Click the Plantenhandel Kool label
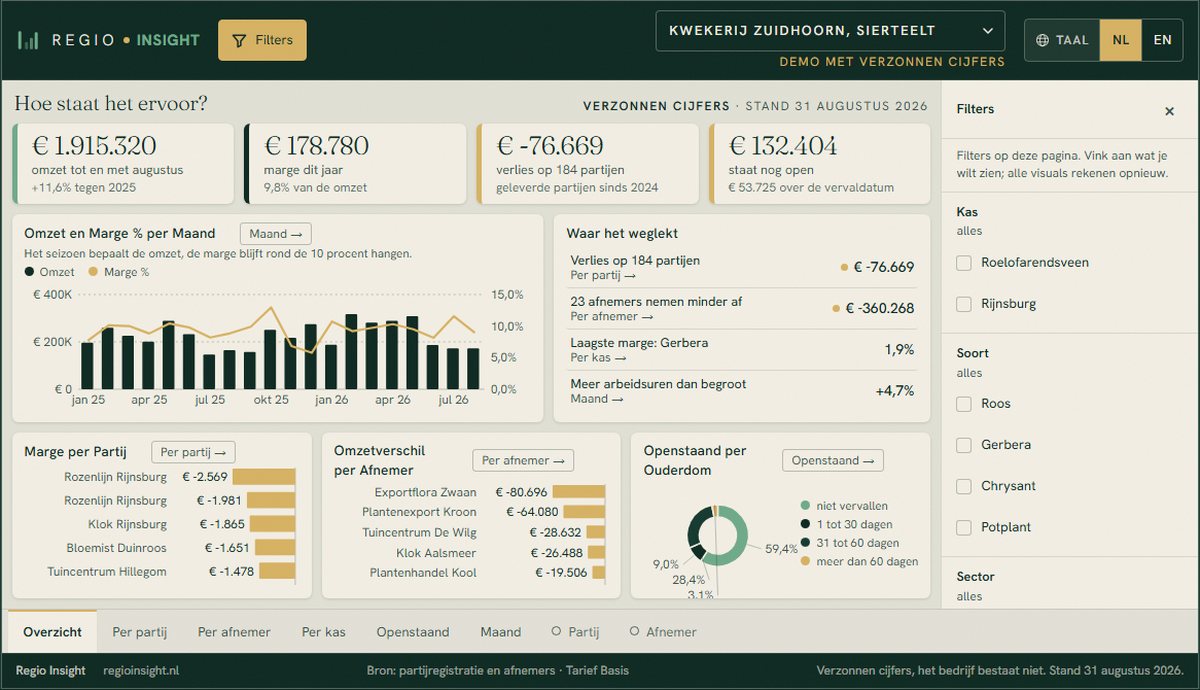This screenshot has height=690, width=1200. (x=423, y=573)
